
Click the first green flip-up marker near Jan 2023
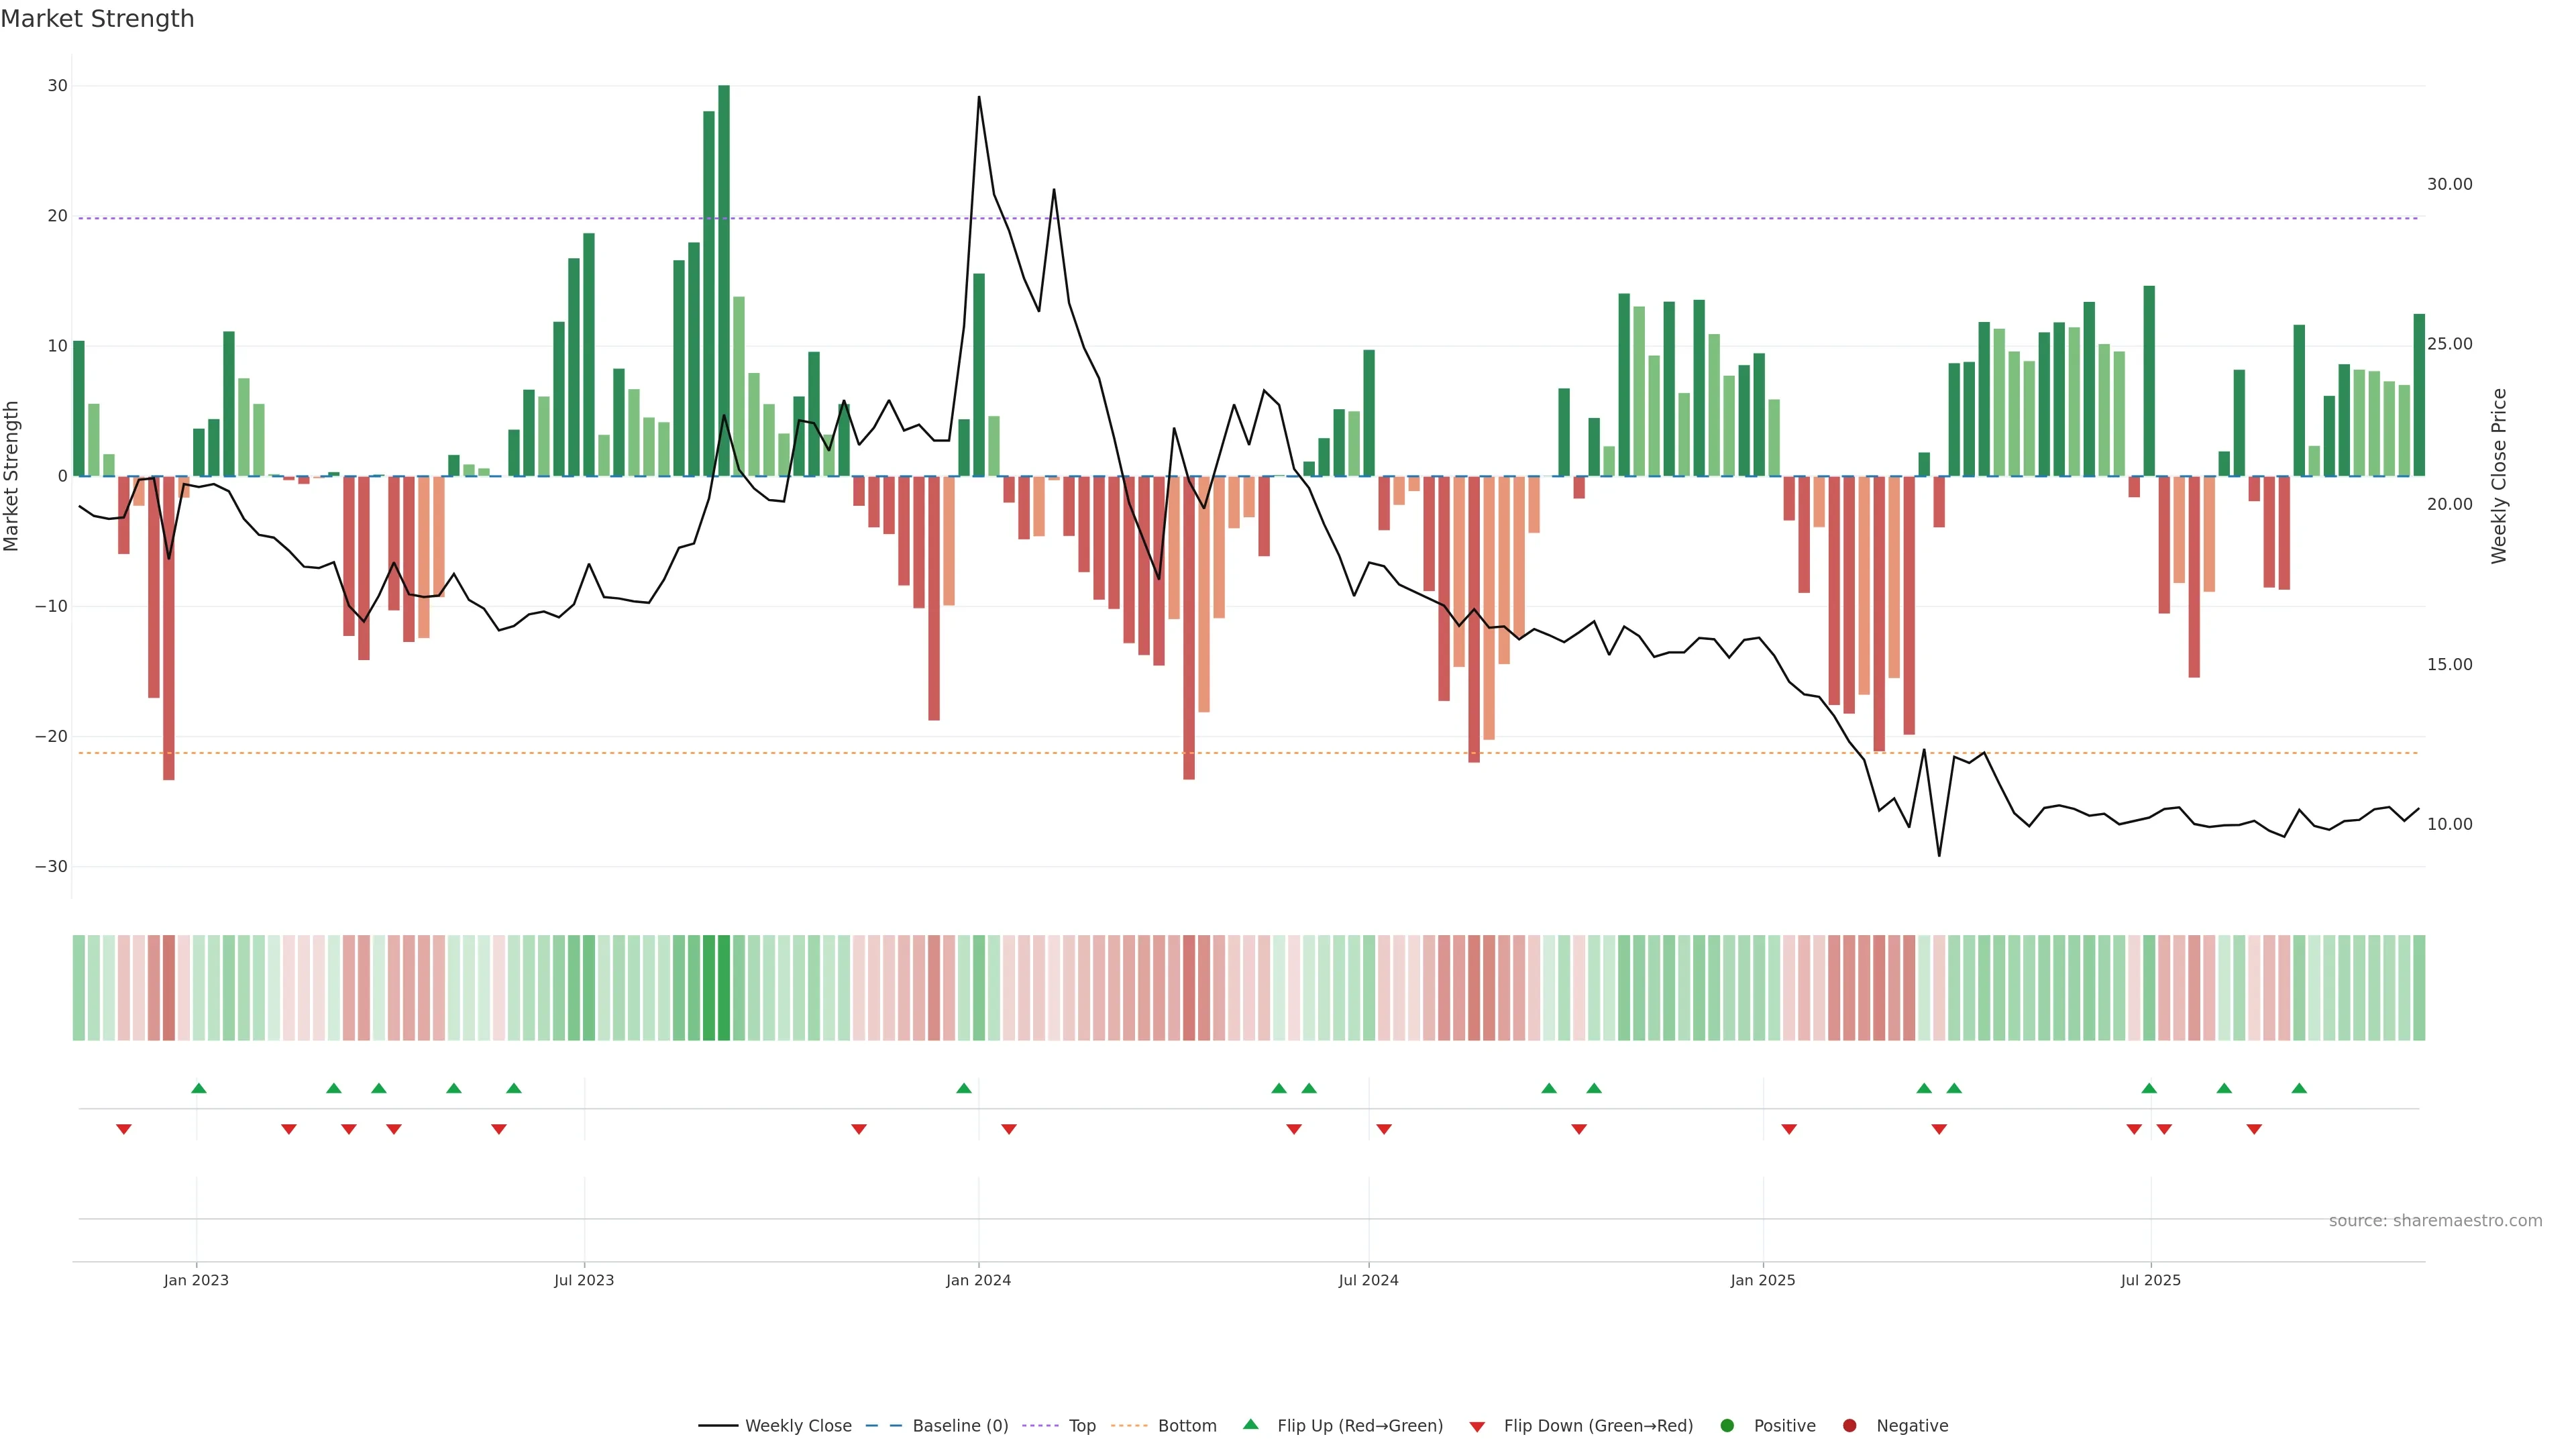click(x=199, y=1088)
